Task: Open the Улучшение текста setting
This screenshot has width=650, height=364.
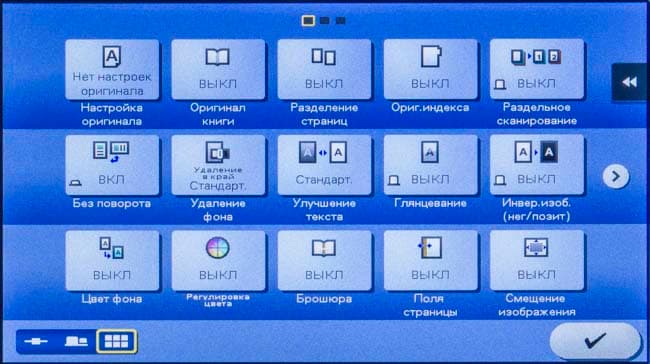Action: pos(324,165)
